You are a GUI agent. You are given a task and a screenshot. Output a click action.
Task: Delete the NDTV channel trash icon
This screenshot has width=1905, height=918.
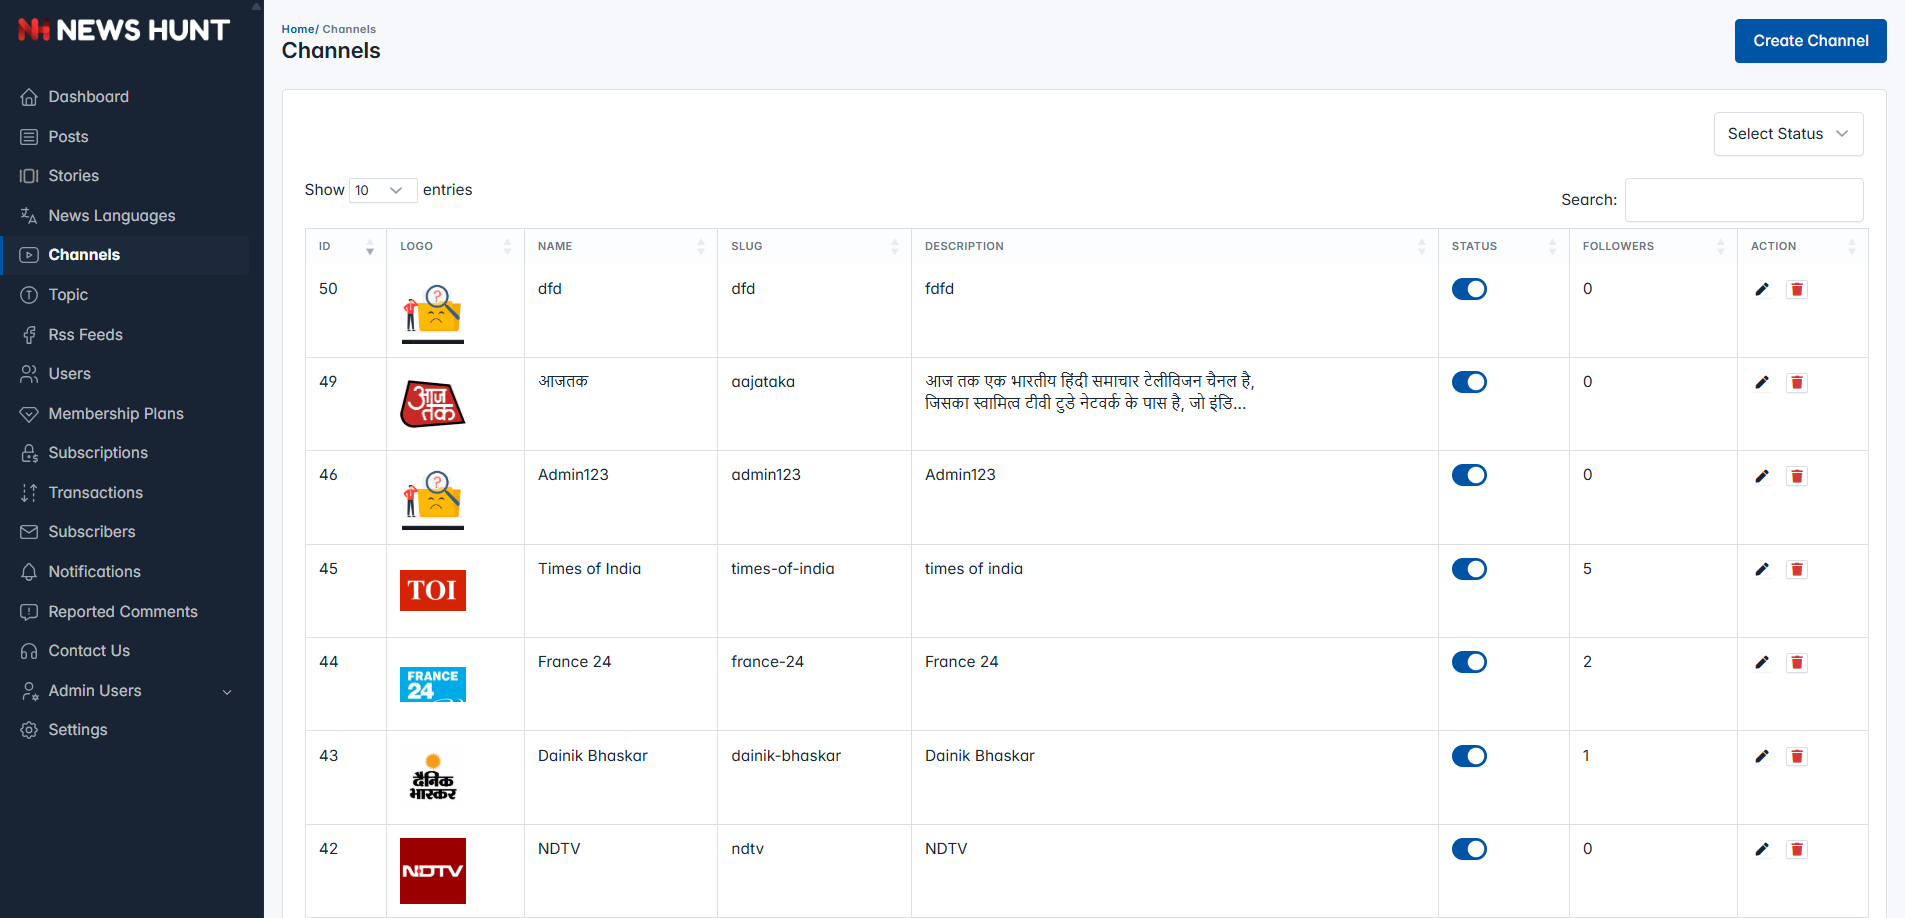[1797, 849]
